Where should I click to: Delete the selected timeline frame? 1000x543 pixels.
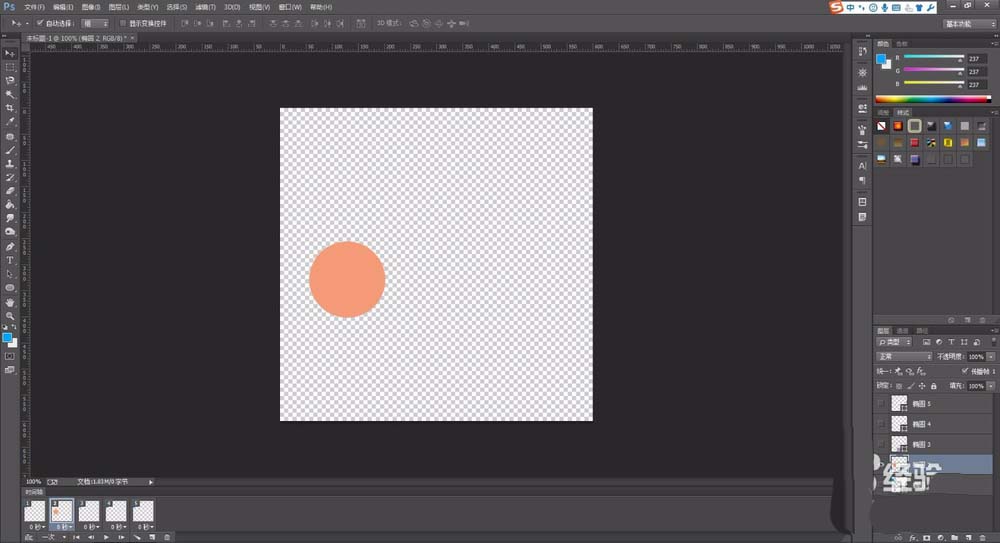tap(166, 537)
